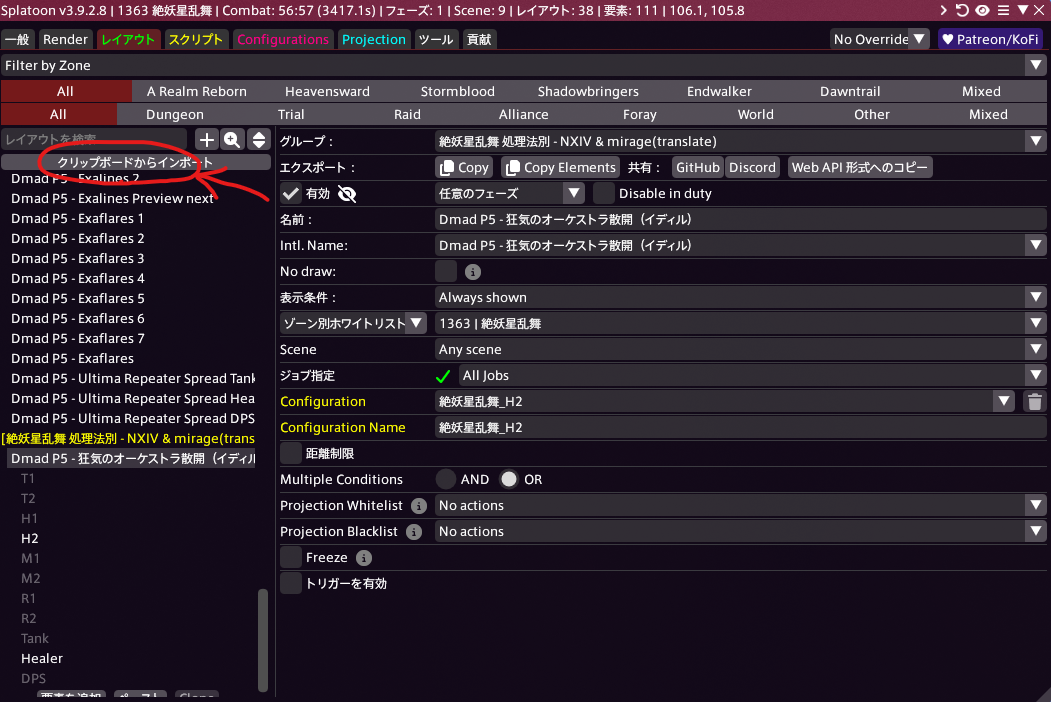This screenshot has width=1051, height=702.
Task: Select Dmad P5 - Ultima Repeater Spread DPS
Action: click(x=133, y=418)
